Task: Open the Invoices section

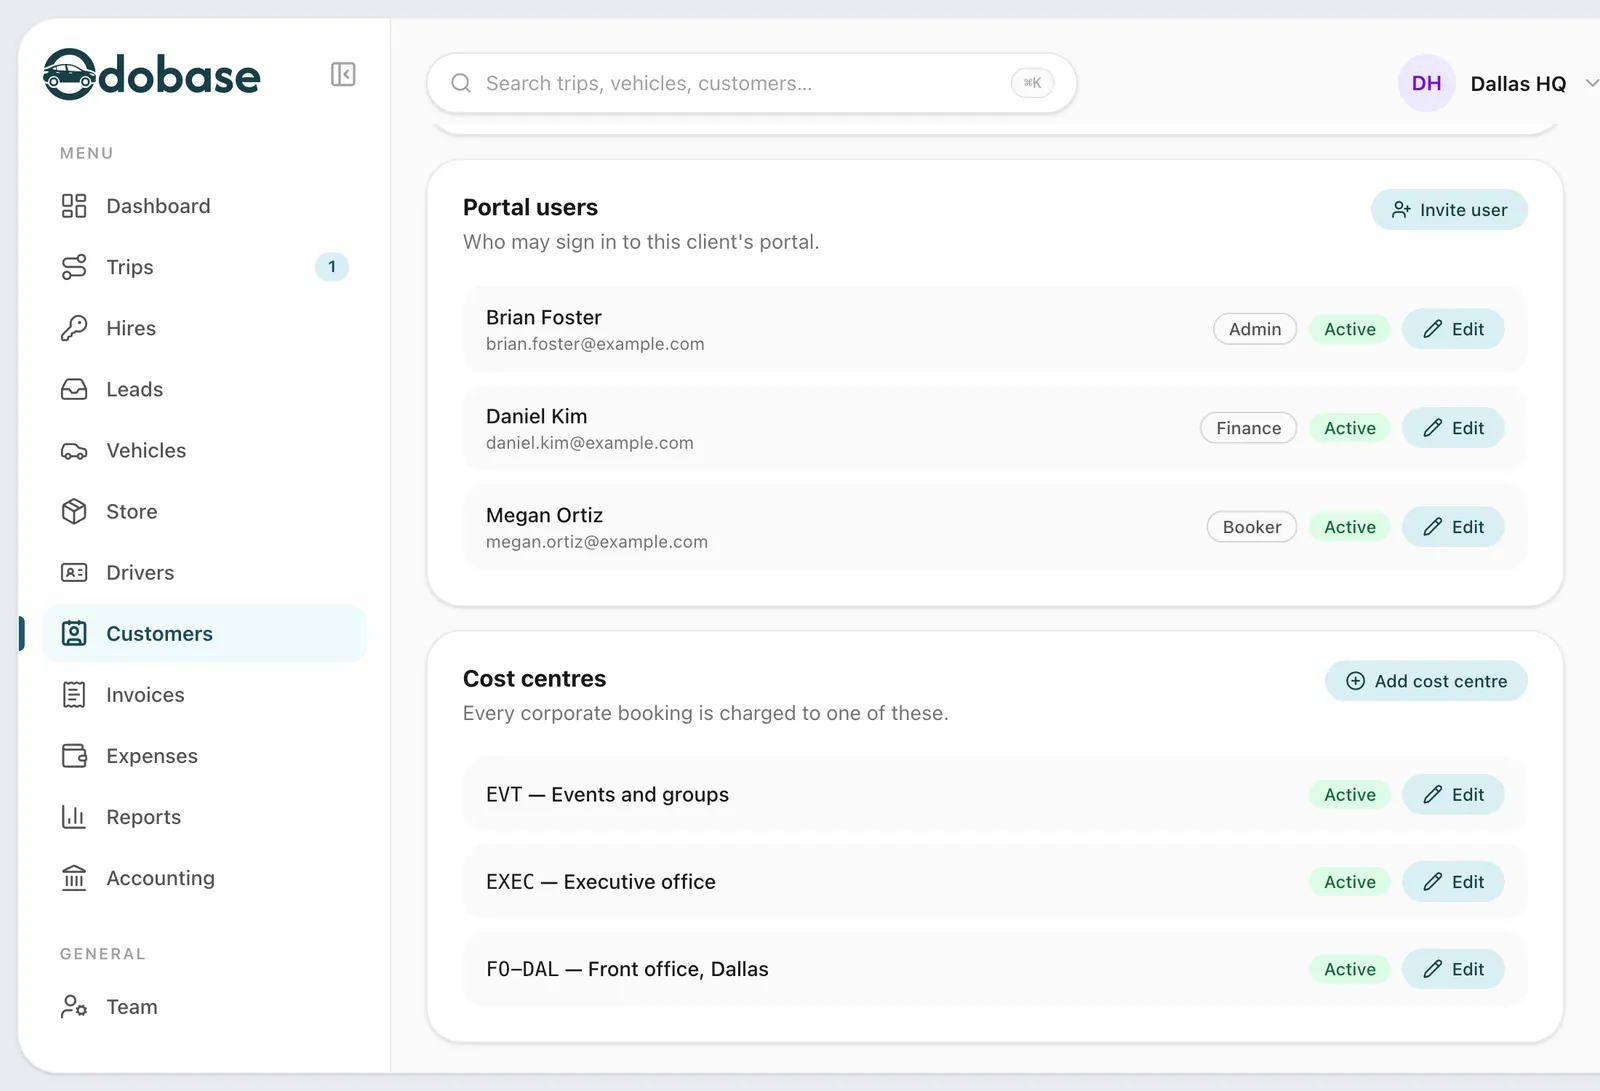Action: click(x=205, y=694)
